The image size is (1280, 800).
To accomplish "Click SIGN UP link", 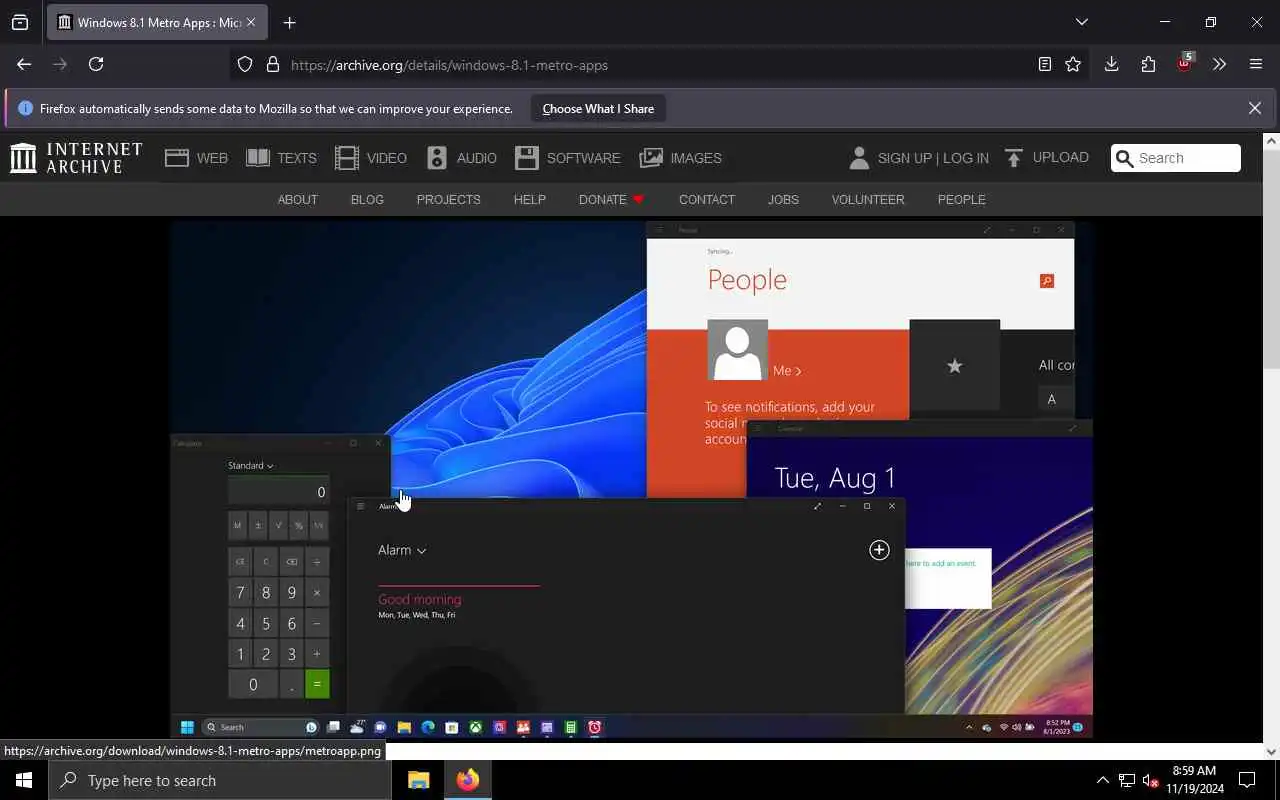I will pyautogui.click(x=904, y=158).
